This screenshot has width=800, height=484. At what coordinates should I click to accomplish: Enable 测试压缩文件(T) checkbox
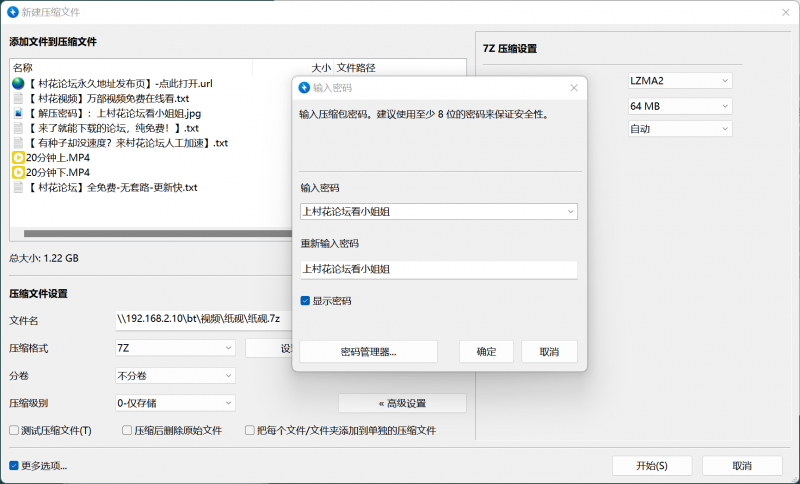(x=14, y=431)
